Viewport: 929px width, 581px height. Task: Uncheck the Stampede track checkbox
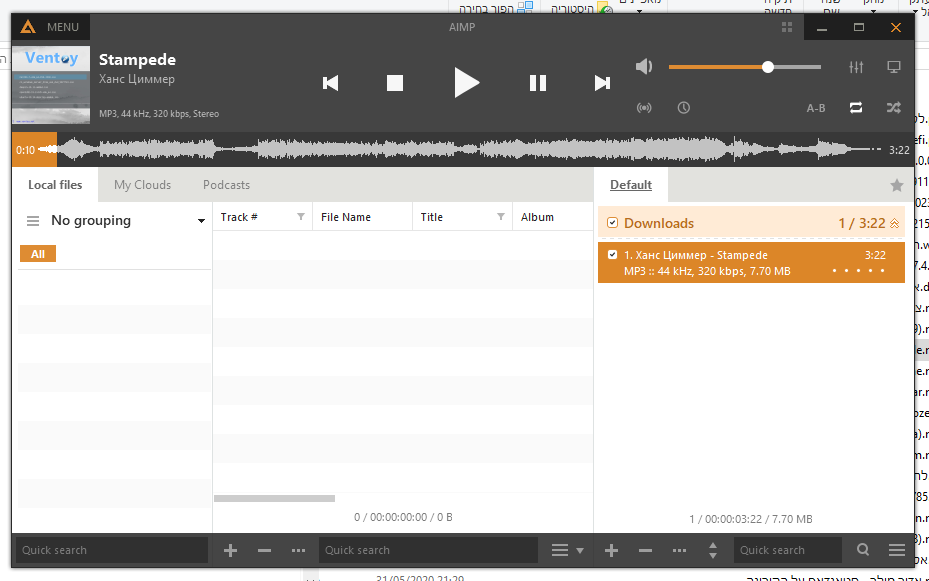(x=612, y=255)
